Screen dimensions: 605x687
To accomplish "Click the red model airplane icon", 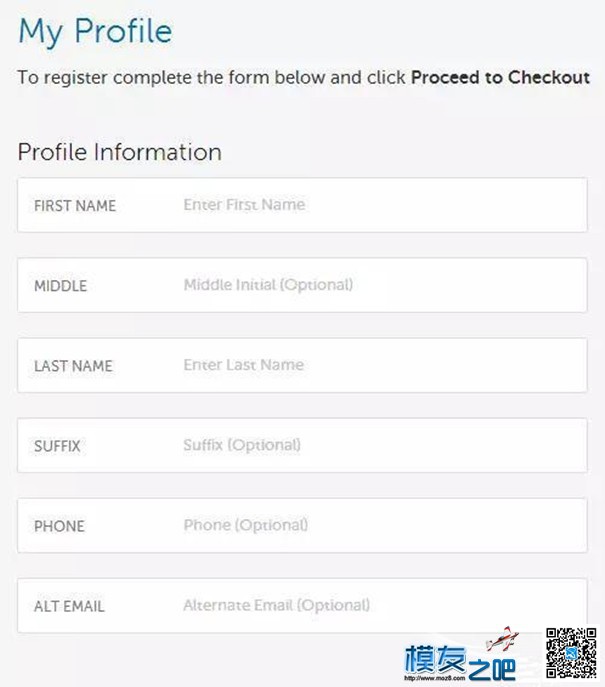I will (x=503, y=638).
